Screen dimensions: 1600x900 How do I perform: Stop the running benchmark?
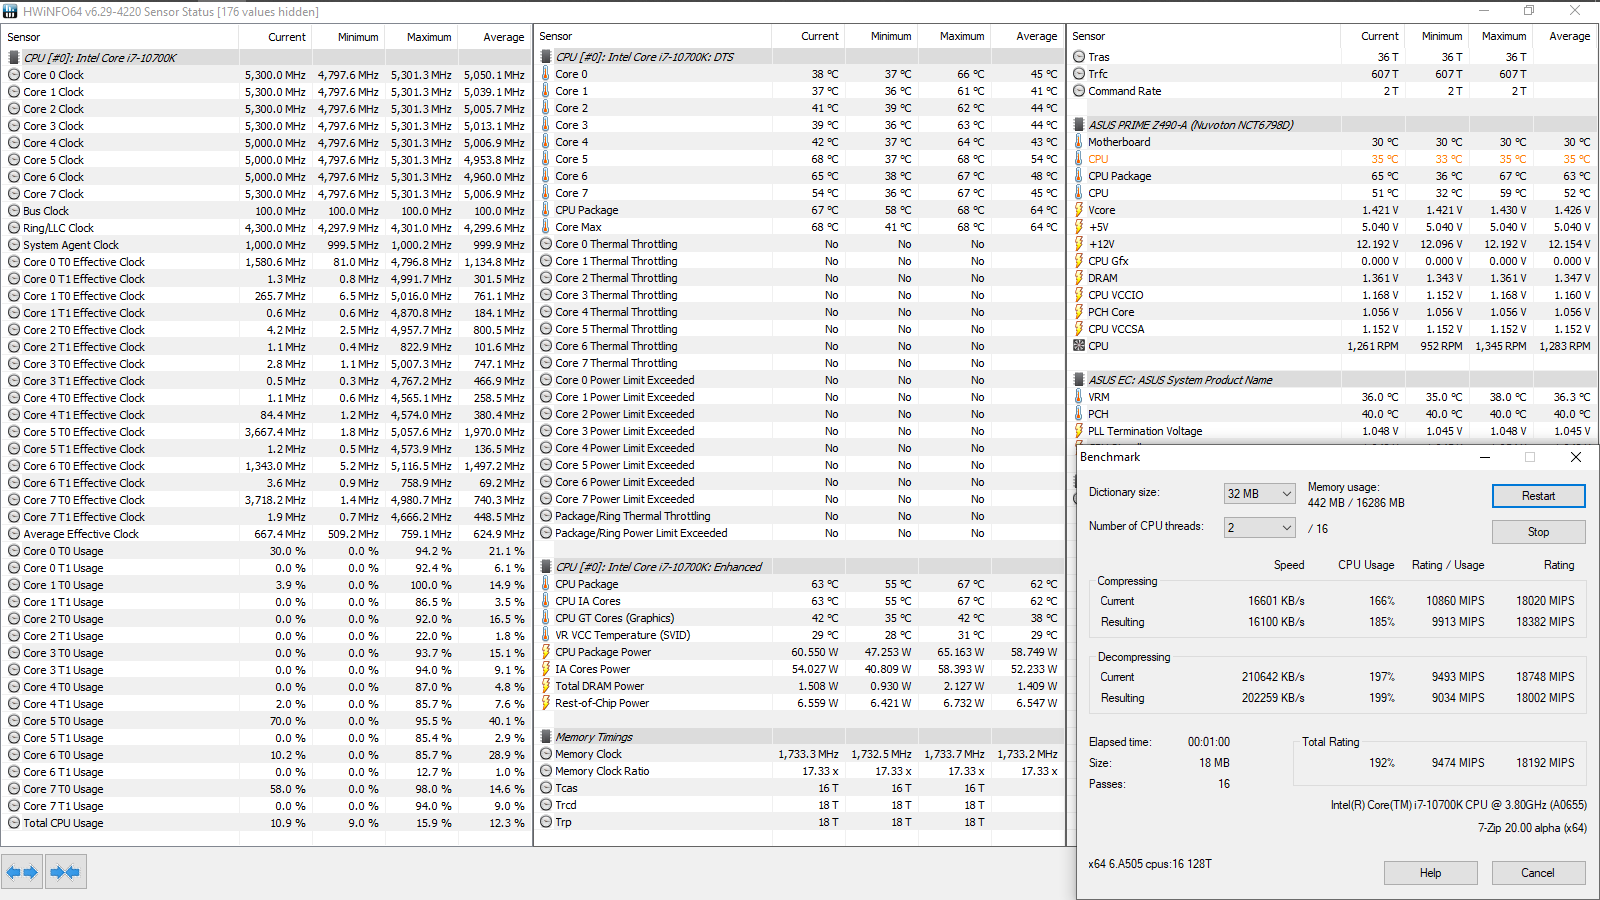(x=1538, y=532)
